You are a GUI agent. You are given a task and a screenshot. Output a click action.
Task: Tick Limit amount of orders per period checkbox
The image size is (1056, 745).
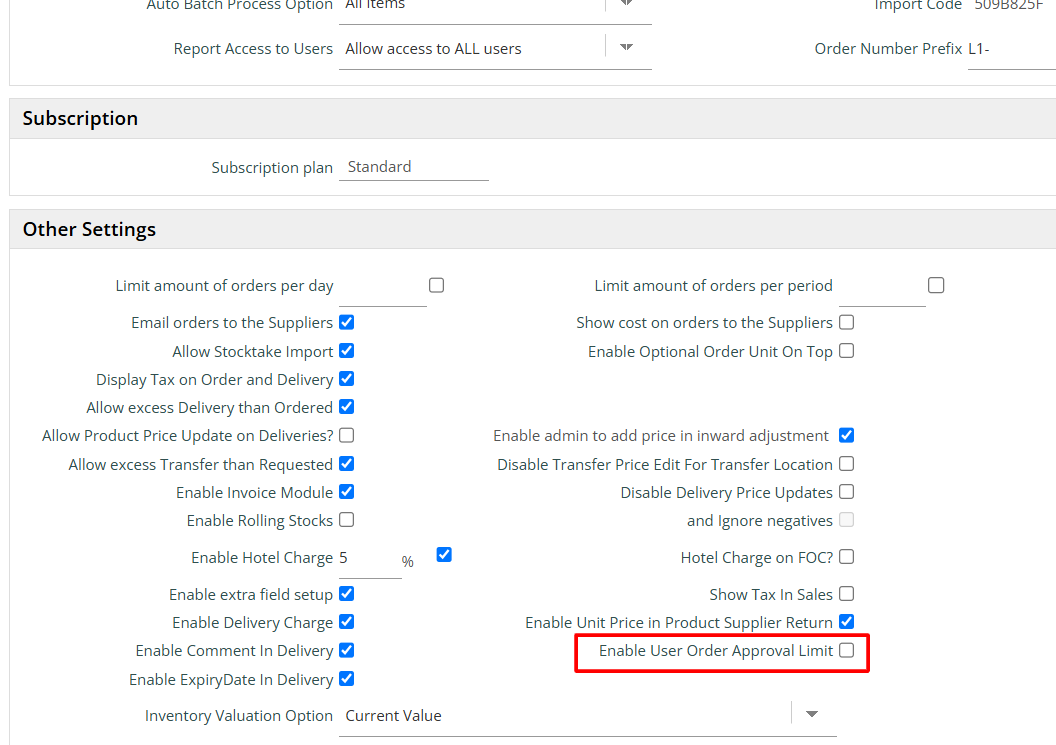[935, 286]
